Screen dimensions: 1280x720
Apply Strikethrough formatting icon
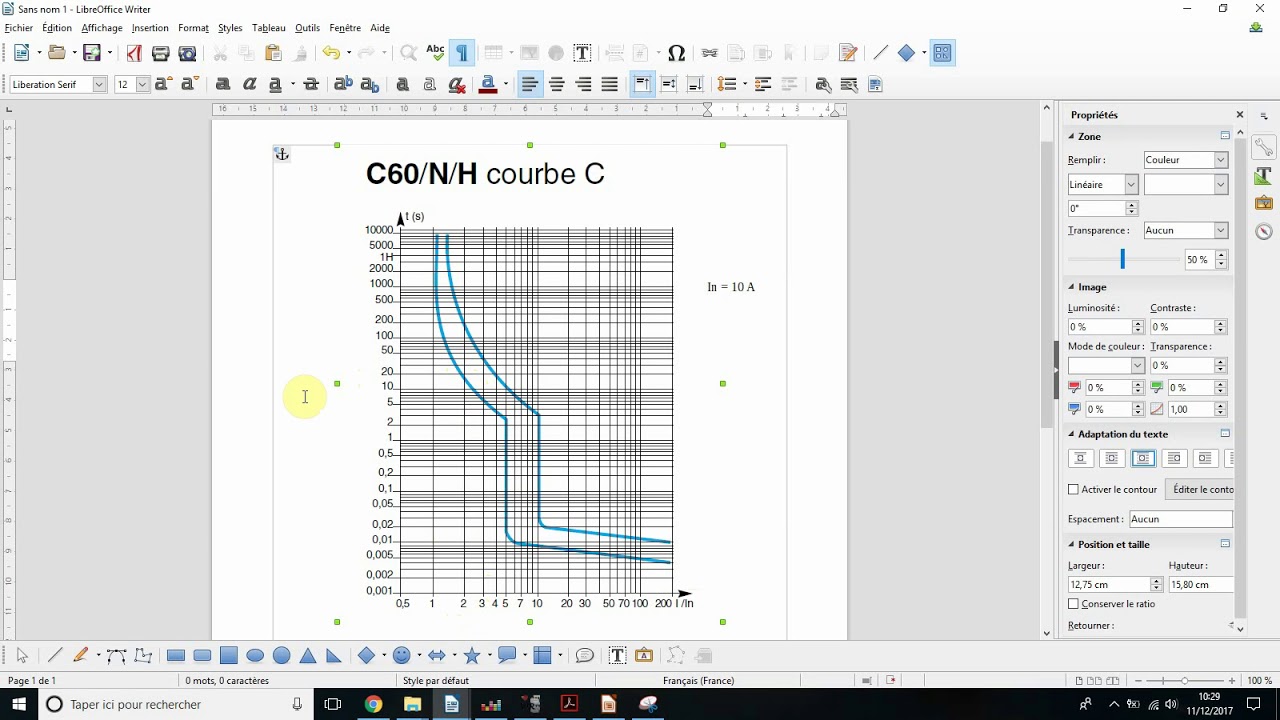[x=311, y=85]
